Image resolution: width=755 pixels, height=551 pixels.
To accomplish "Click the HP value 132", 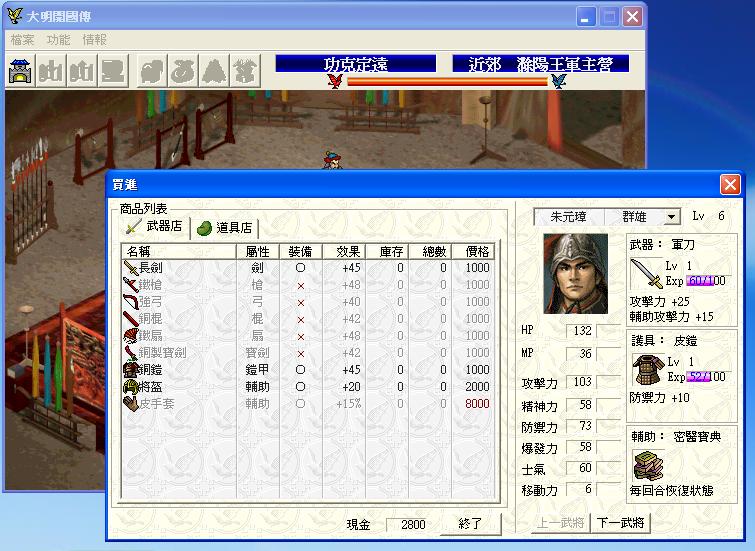I will pos(582,331).
